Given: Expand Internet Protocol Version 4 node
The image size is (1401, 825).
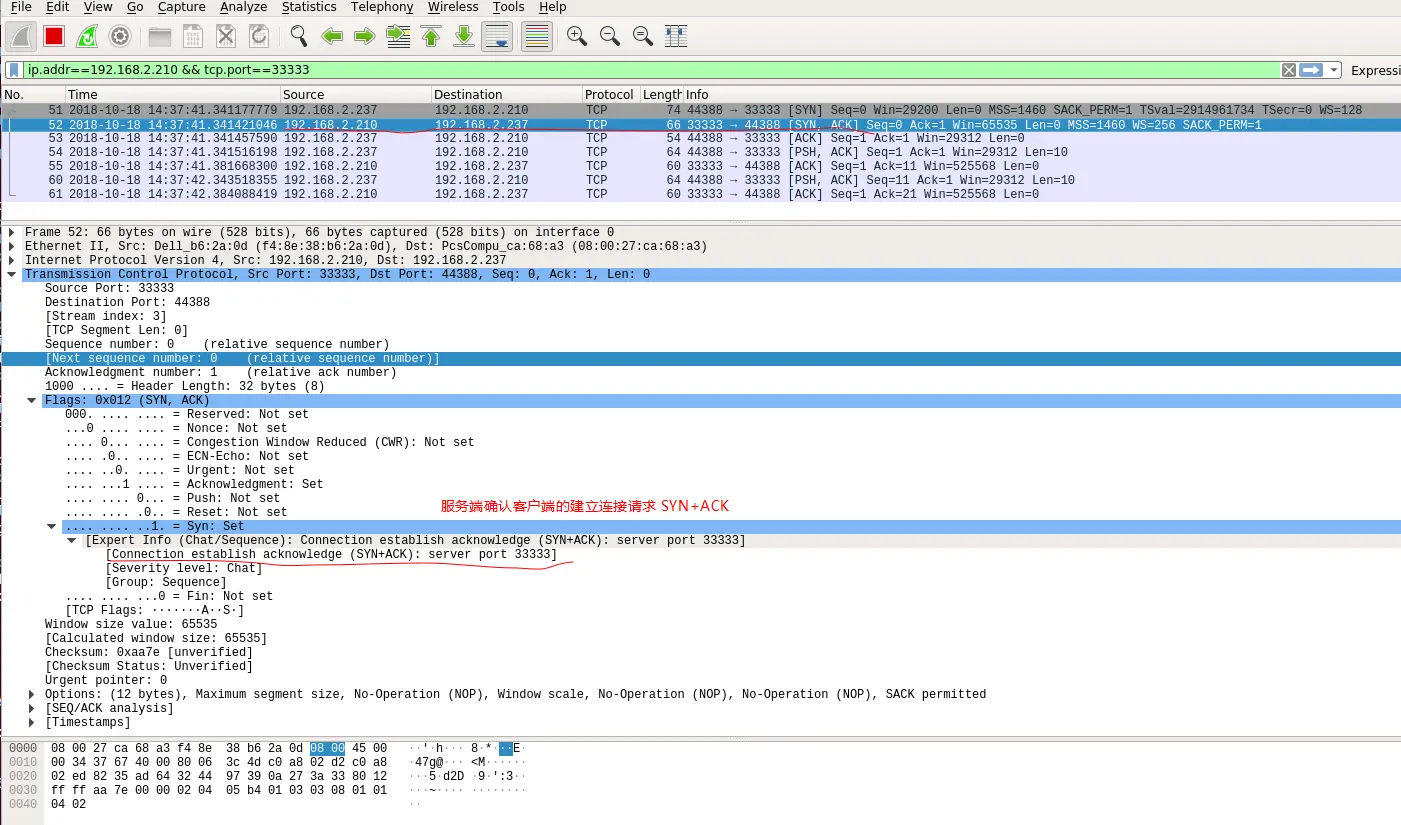Looking at the screenshot, I should [12, 260].
